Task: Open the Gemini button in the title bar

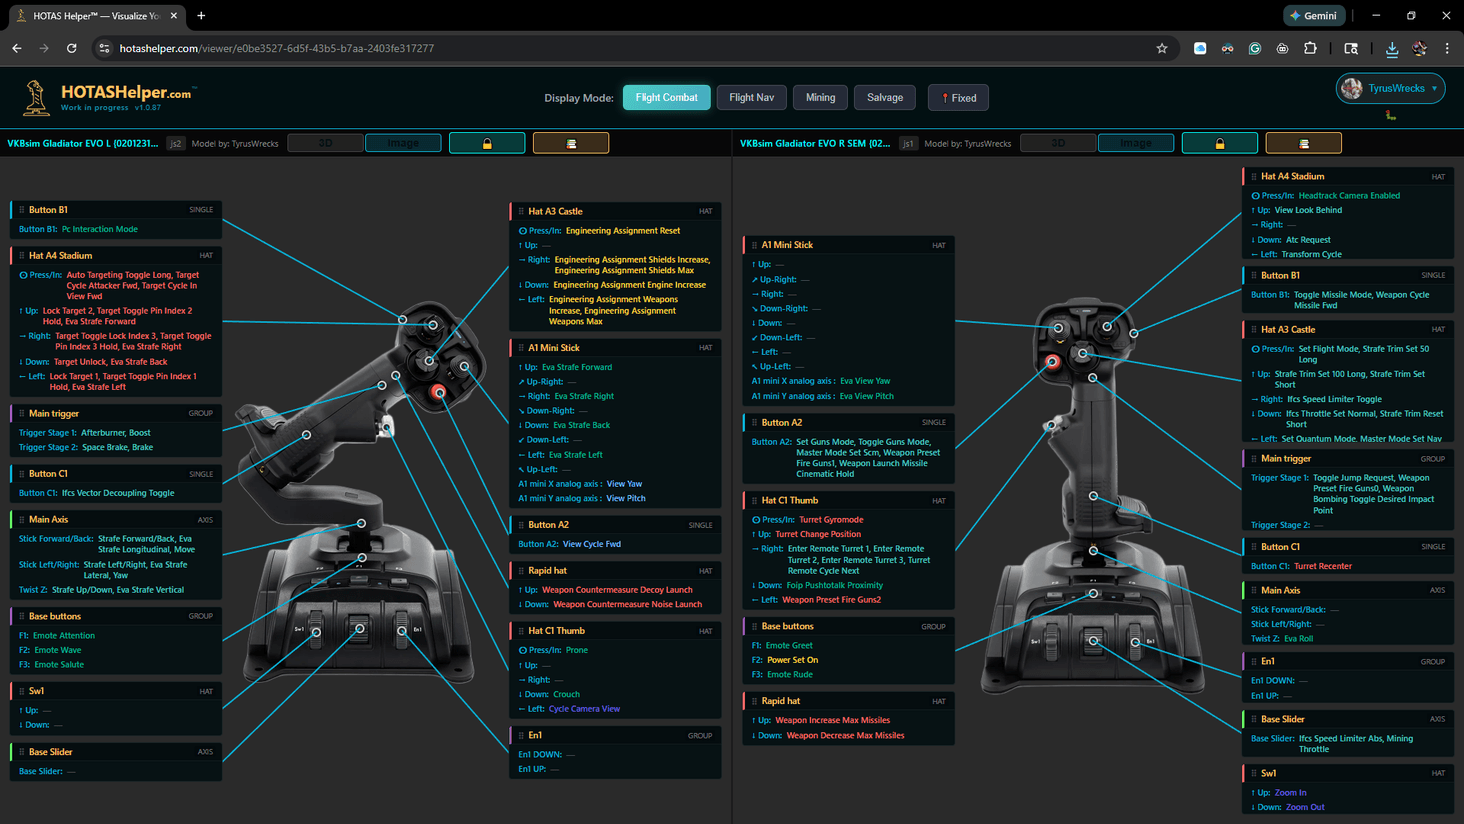Action: tap(1313, 16)
